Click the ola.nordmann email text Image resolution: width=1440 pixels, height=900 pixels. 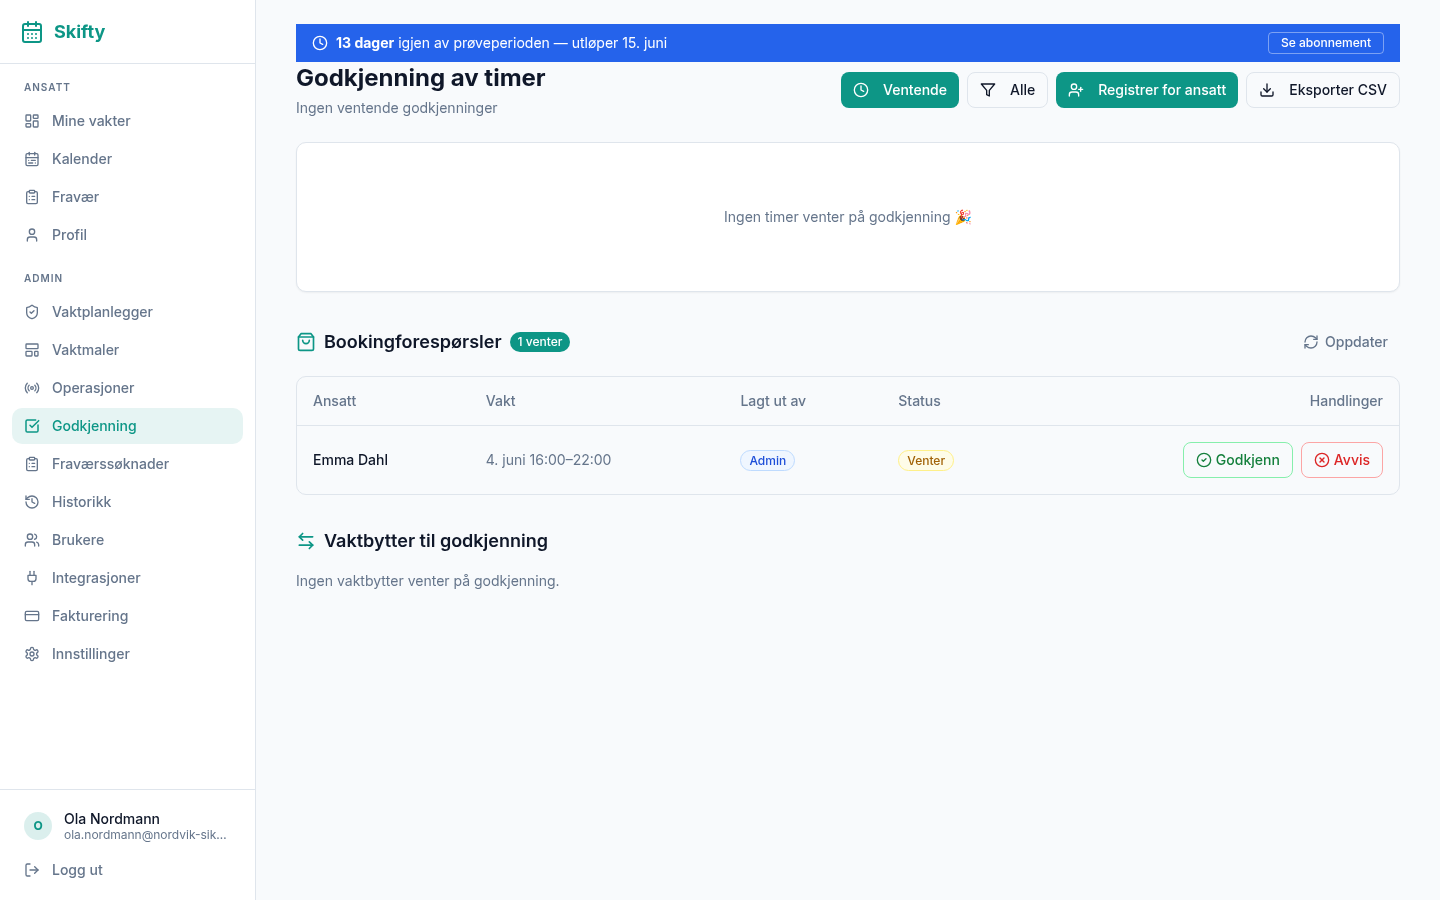click(x=145, y=835)
